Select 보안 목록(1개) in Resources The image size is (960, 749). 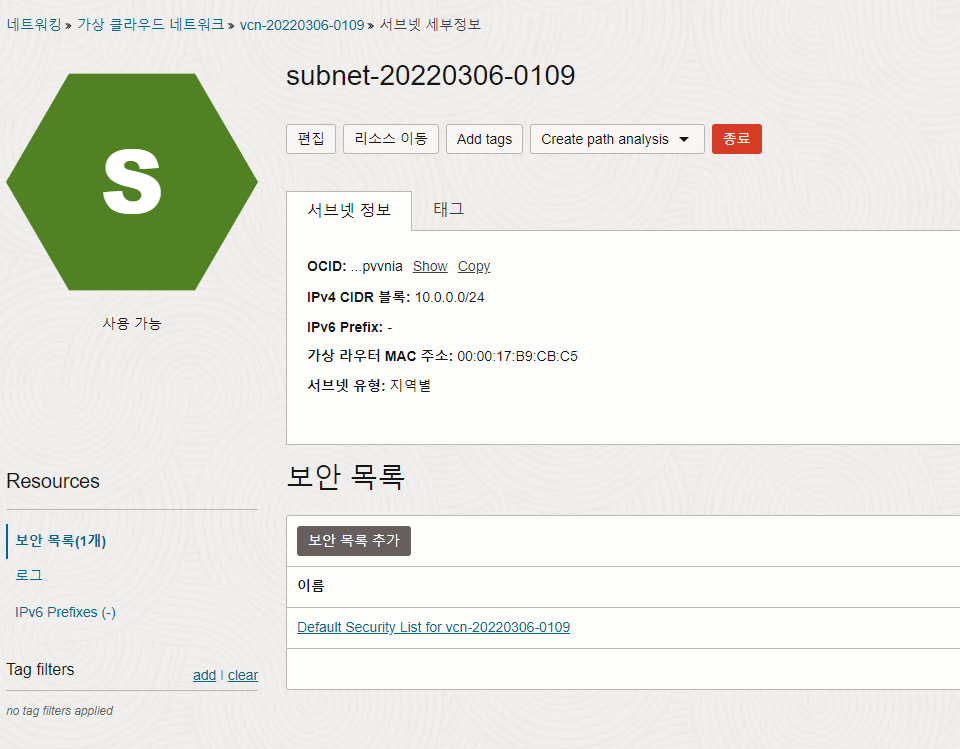61,541
